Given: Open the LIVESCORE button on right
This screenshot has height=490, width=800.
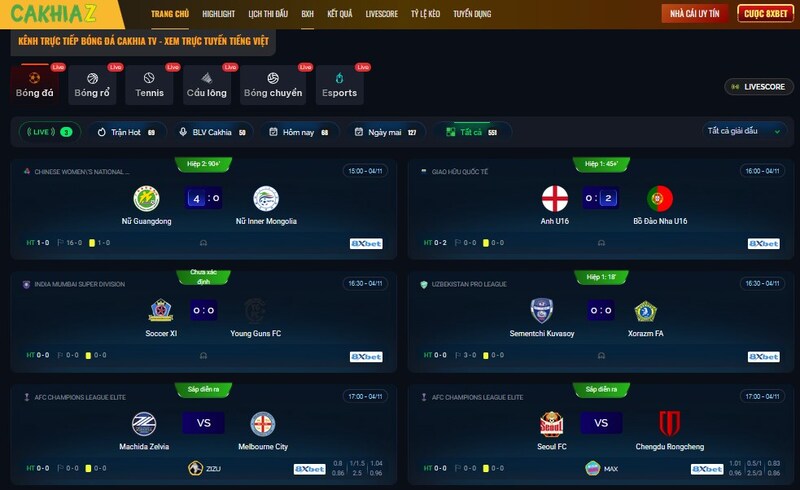Looking at the screenshot, I should (759, 87).
